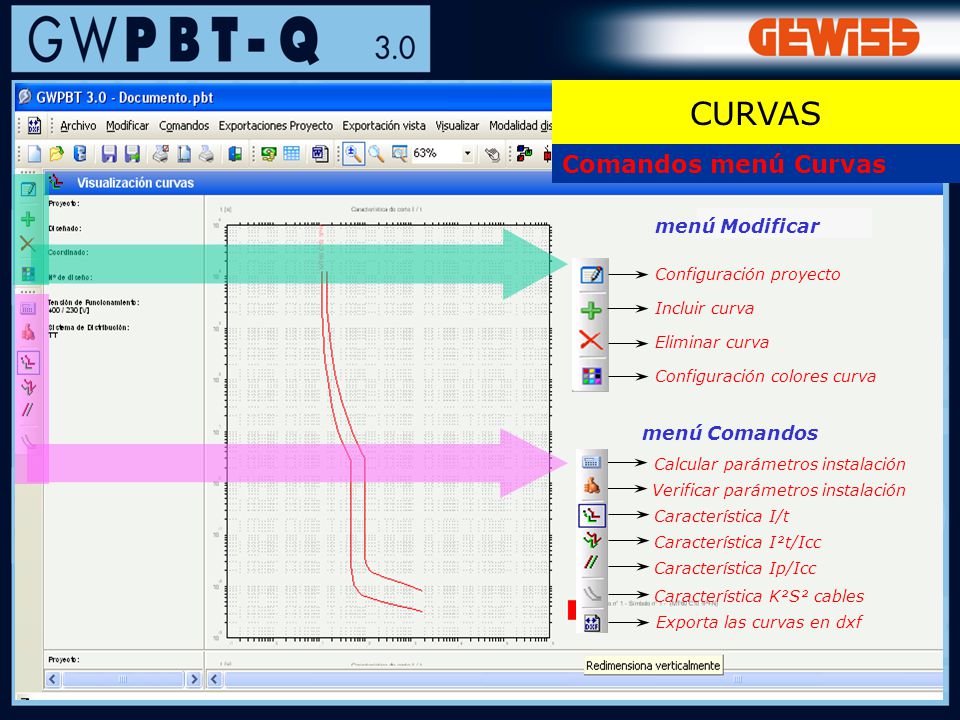
Task: Click the 'Exporta las curvas en dxf' legend text
Action: click(x=759, y=622)
